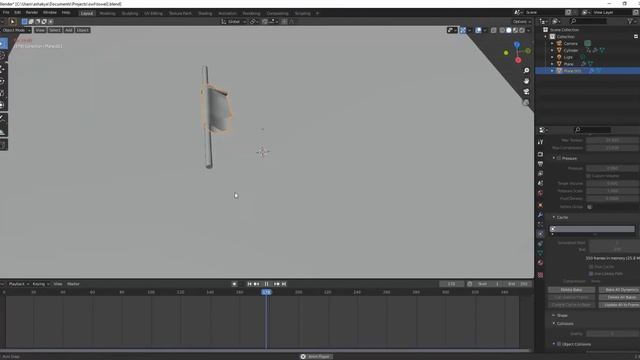
Task: Select the Light object in outliner
Action: click(x=568, y=57)
